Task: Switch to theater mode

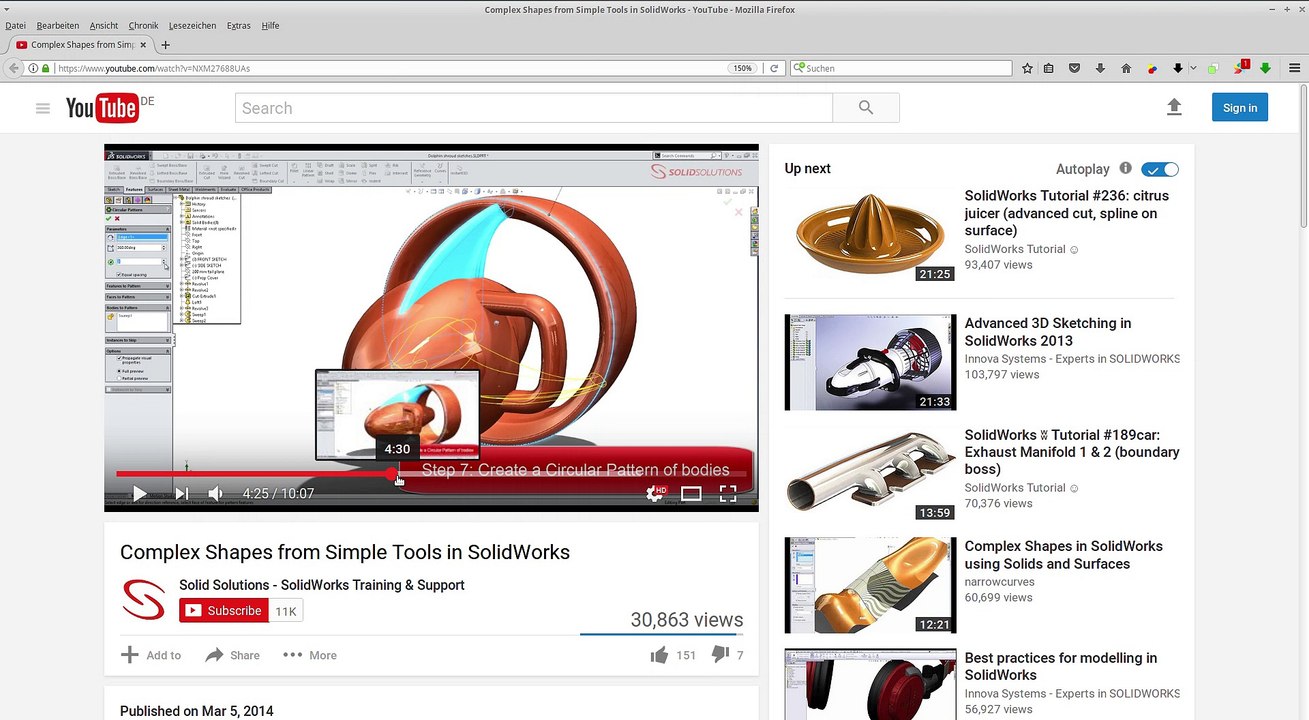Action: click(x=691, y=493)
